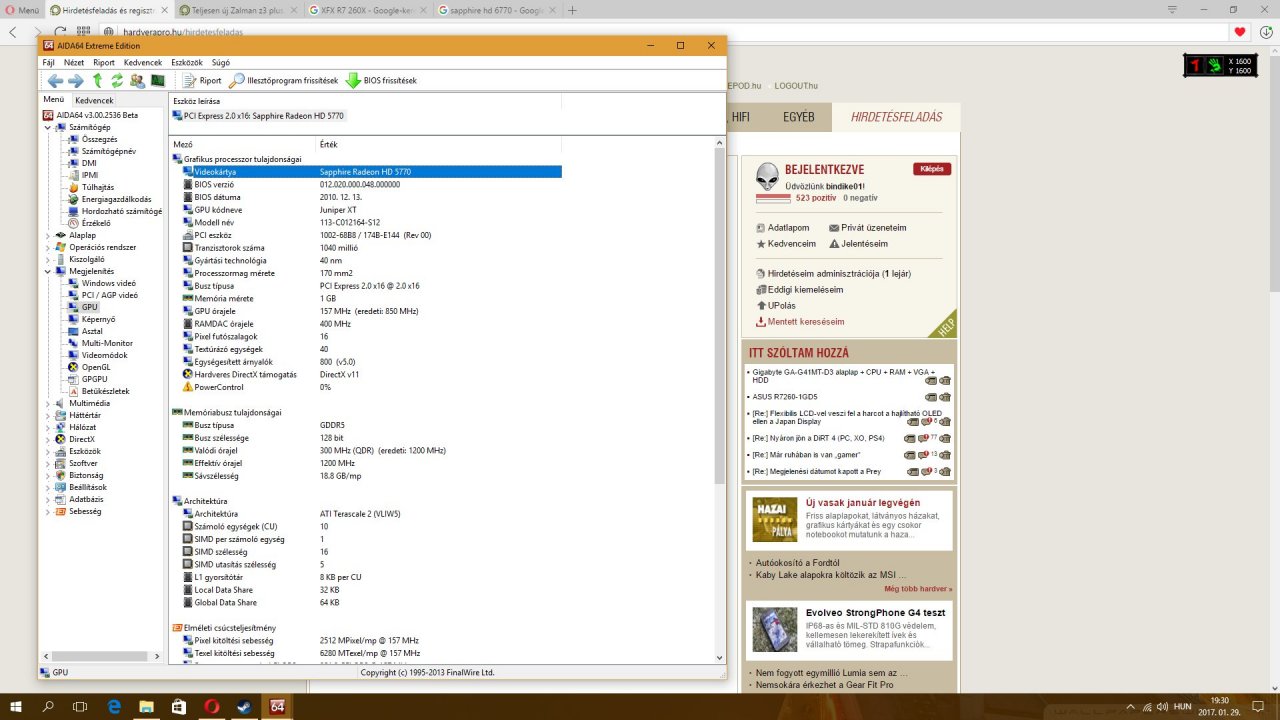Collapse the Megjelenítés tree node

(x=48, y=271)
